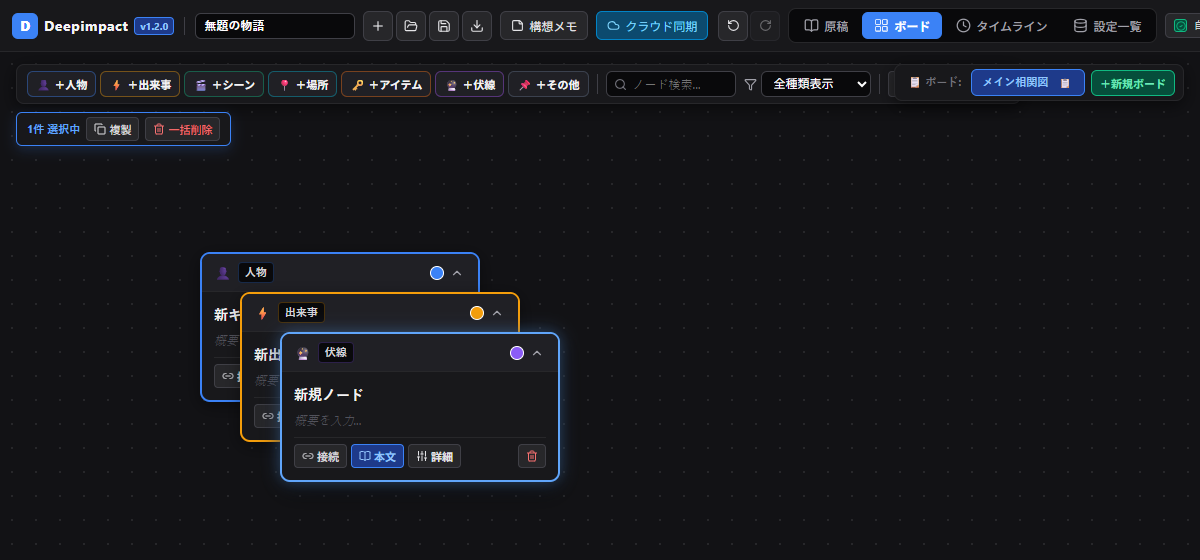Click the story title field 無題の物語
The width and height of the screenshot is (1200, 560).
click(x=275, y=26)
